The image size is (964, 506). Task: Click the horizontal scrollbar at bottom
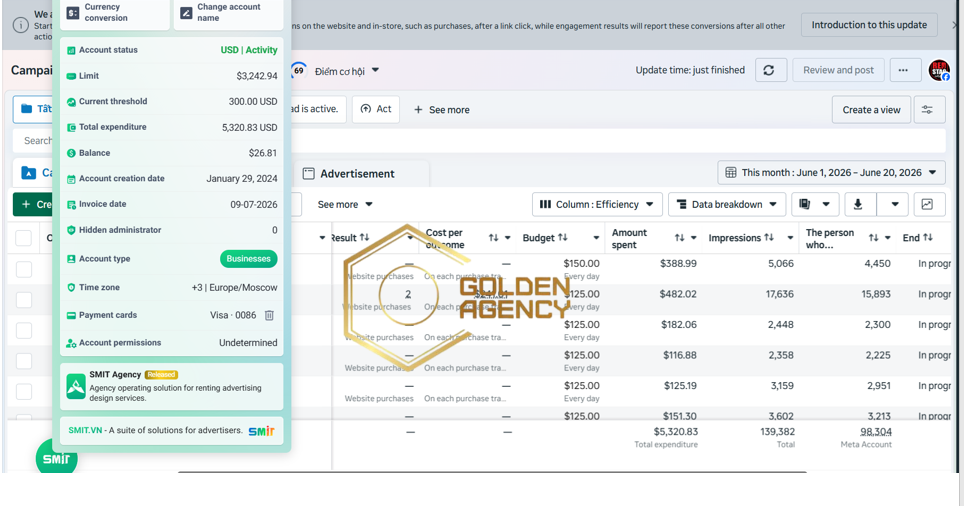click(x=492, y=472)
